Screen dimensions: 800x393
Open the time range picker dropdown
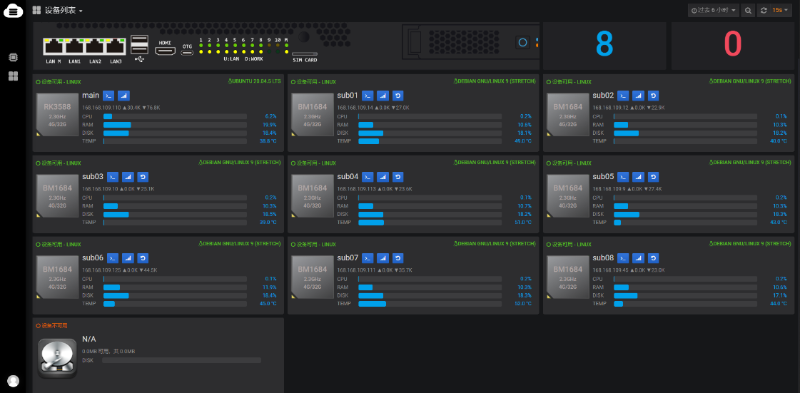point(713,10)
